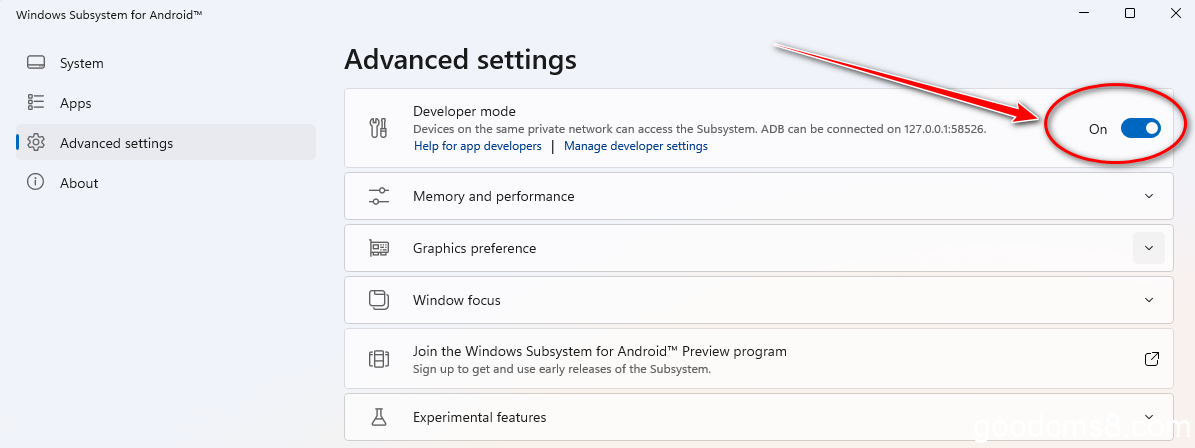Open Help for app developers link
The height and width of the screenshot is (448, 1195).
point(478,146)
